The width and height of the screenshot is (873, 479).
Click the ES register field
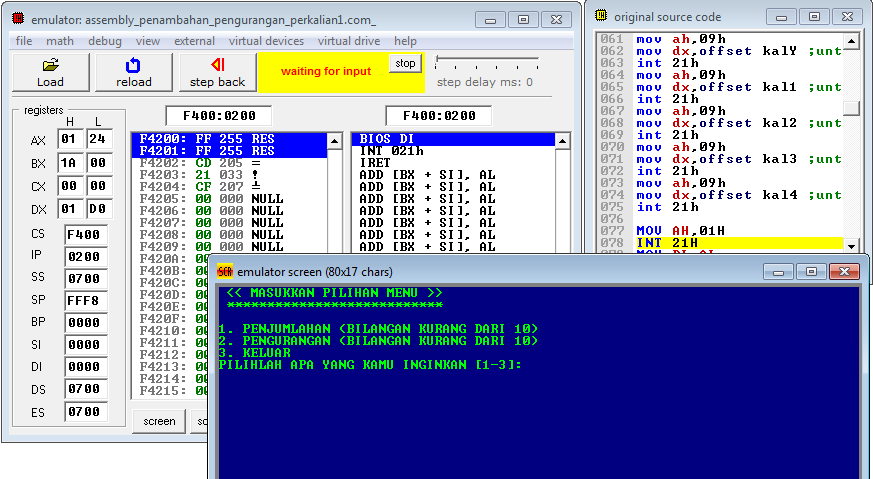(86, 412)
